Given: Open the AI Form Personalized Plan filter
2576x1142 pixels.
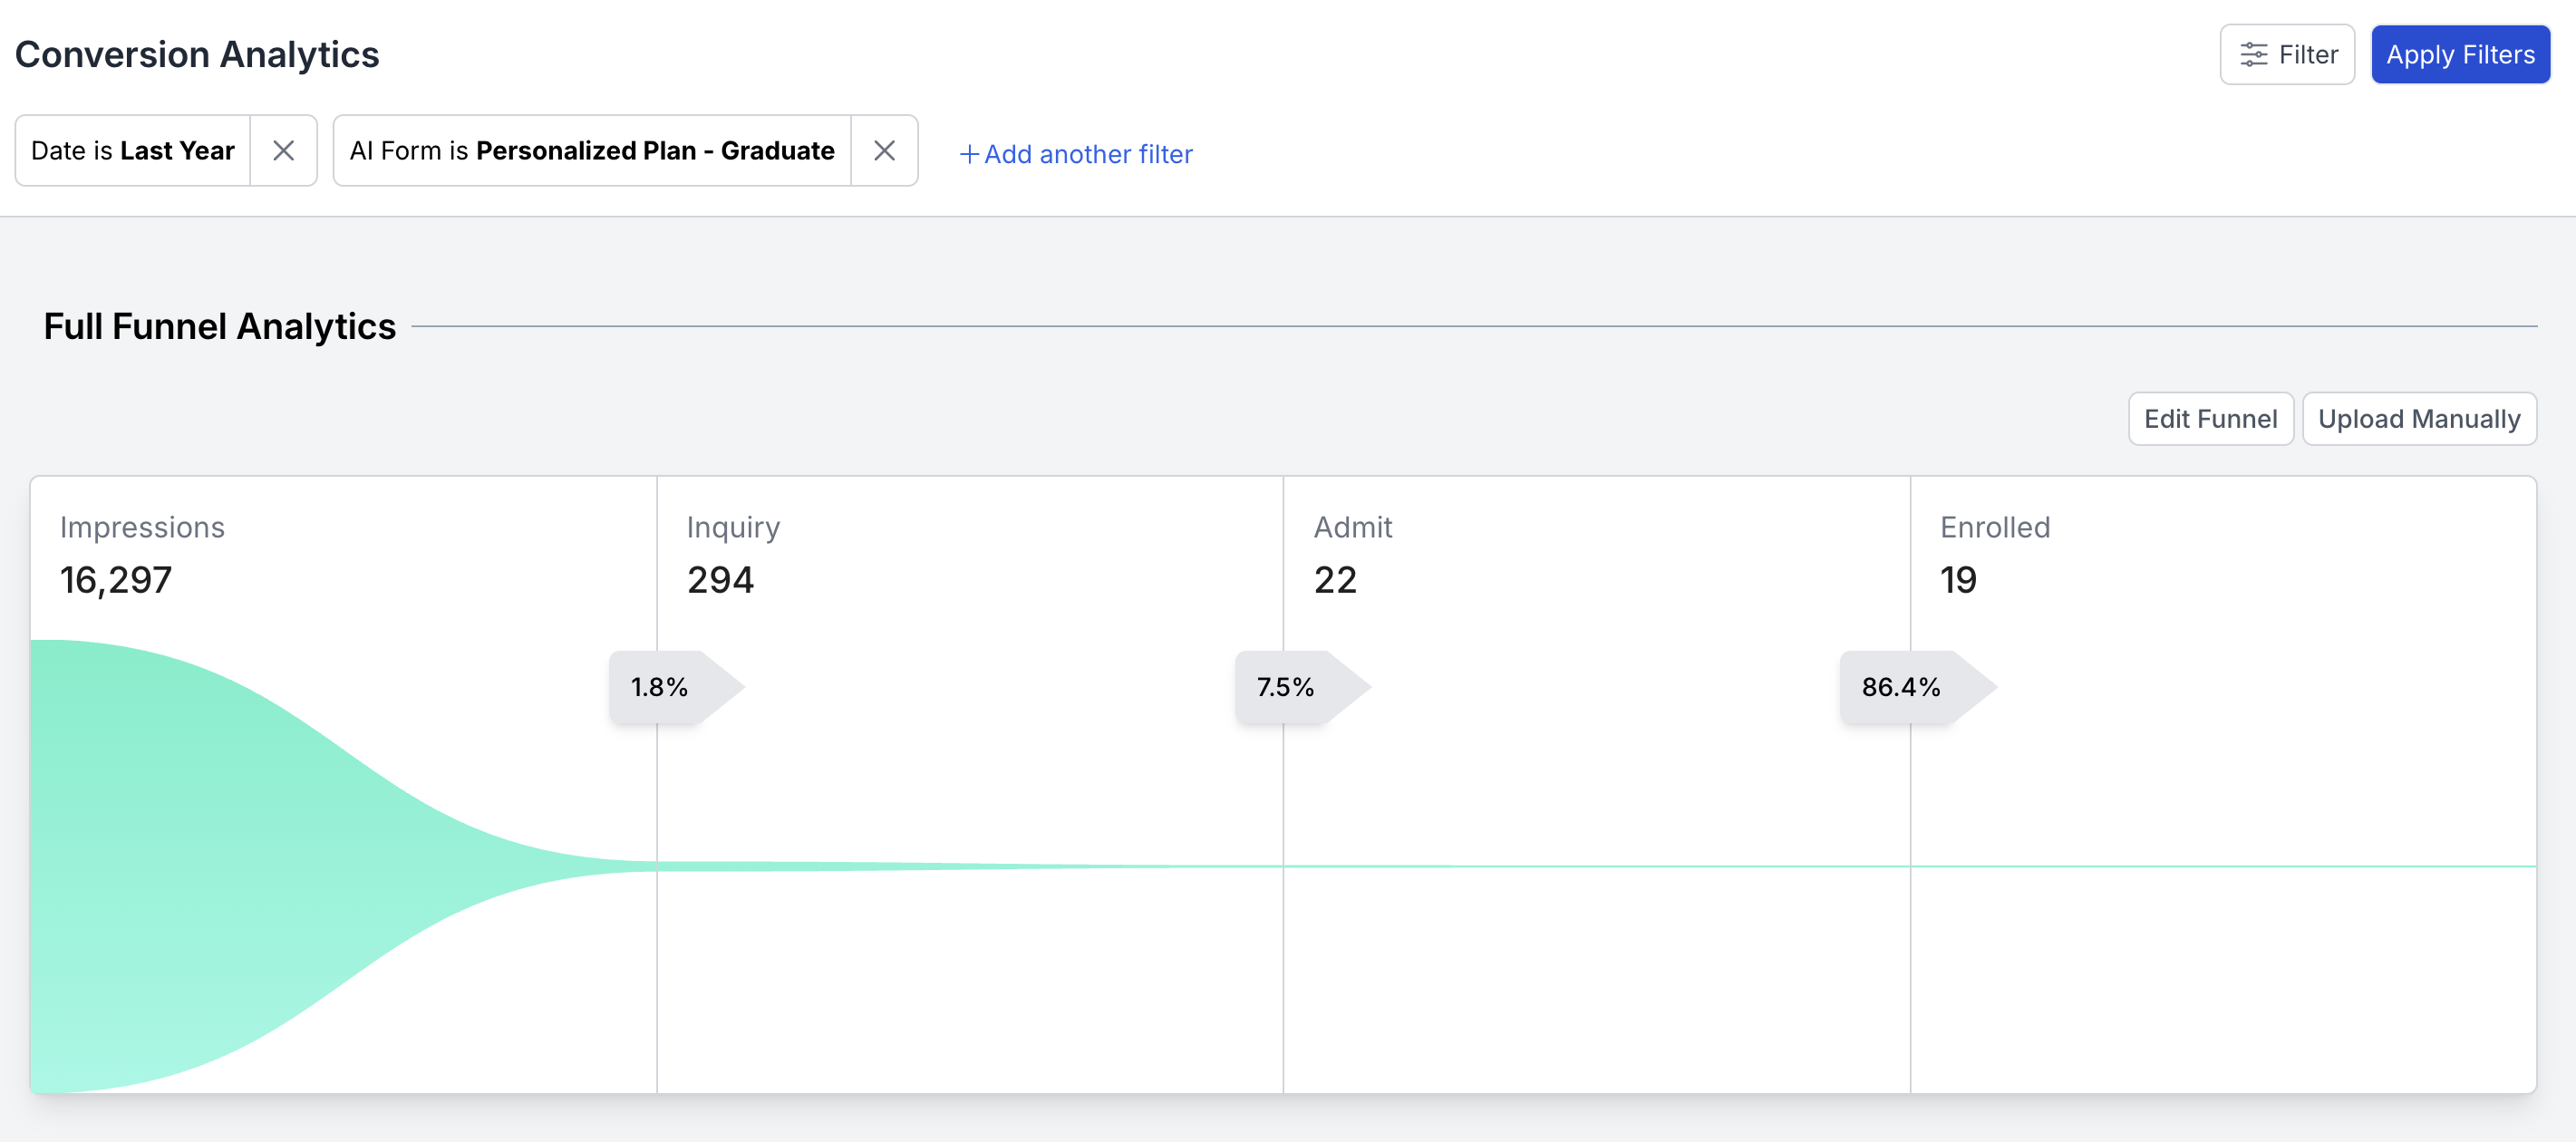Looking at the screenshot, I should [591, 150].
